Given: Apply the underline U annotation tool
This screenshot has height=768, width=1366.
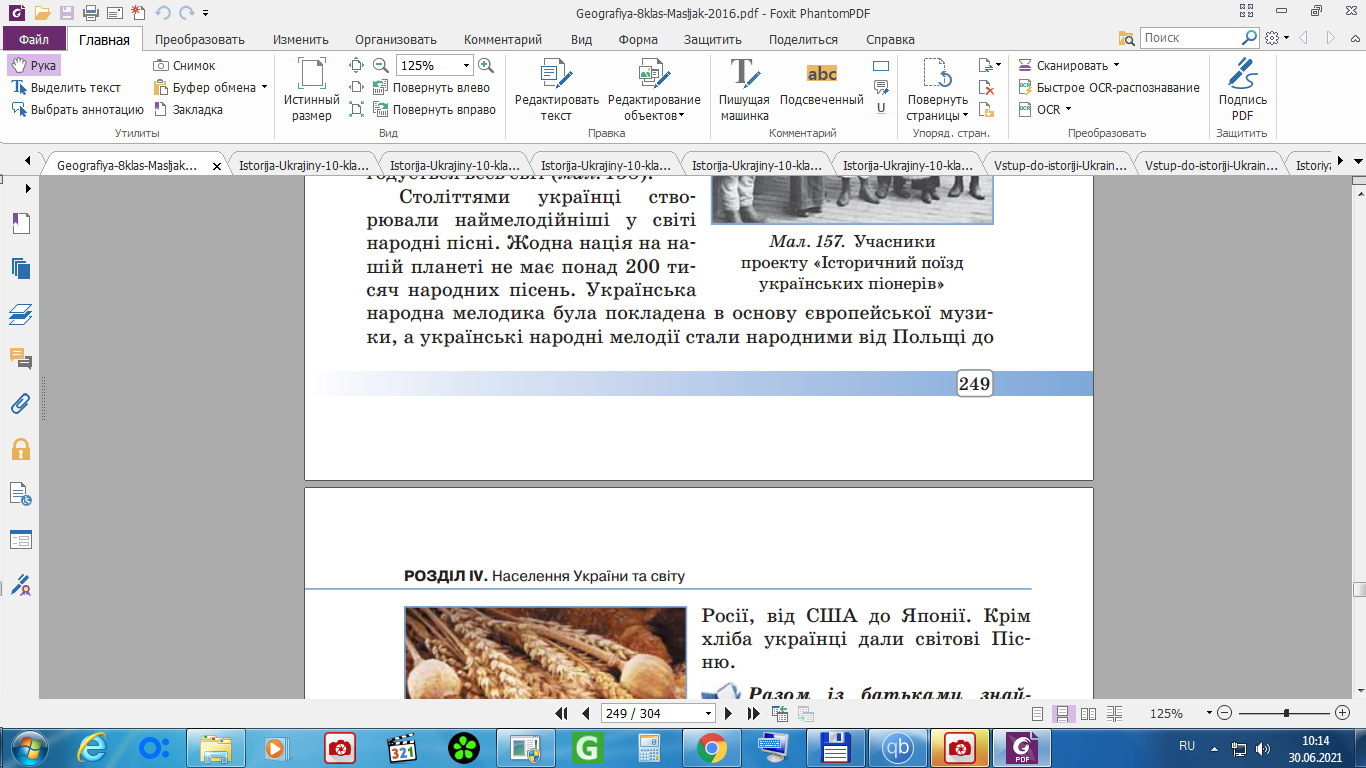Looking at the screenshot, I should pyautogui.click(x=880, y=108).
